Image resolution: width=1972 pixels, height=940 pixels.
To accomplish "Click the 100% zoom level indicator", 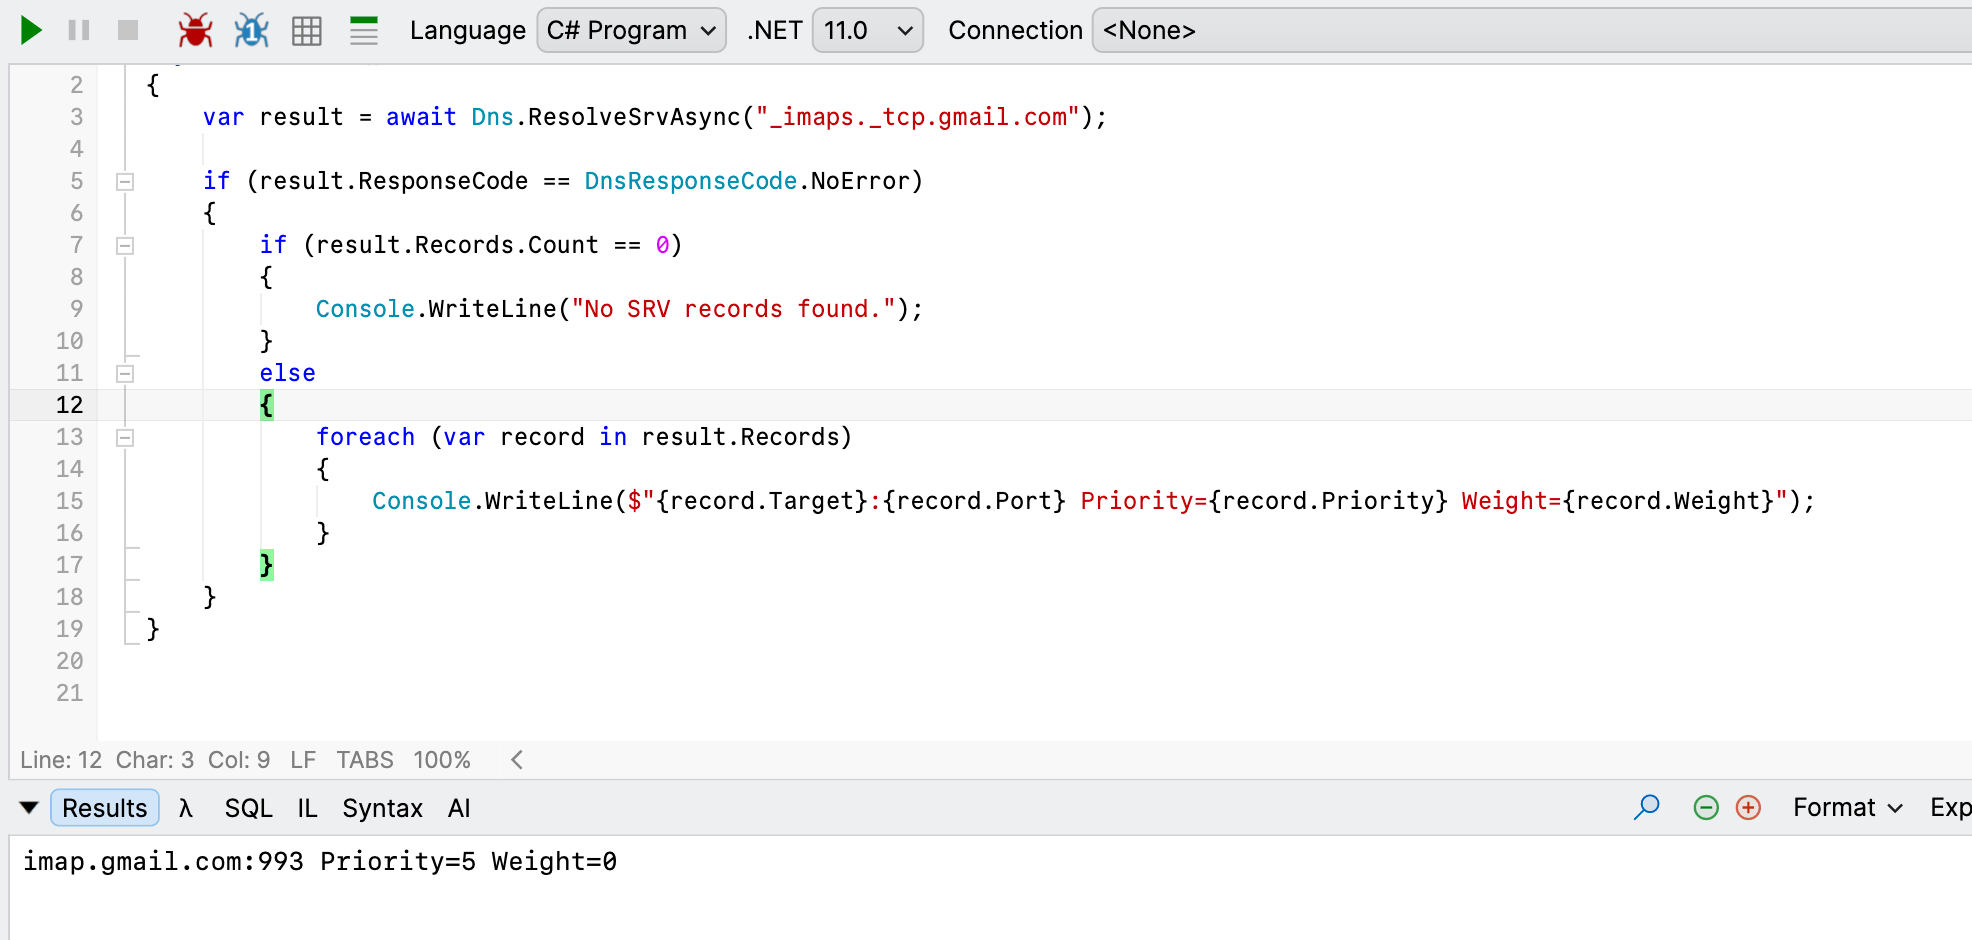I will coord(442,760).
